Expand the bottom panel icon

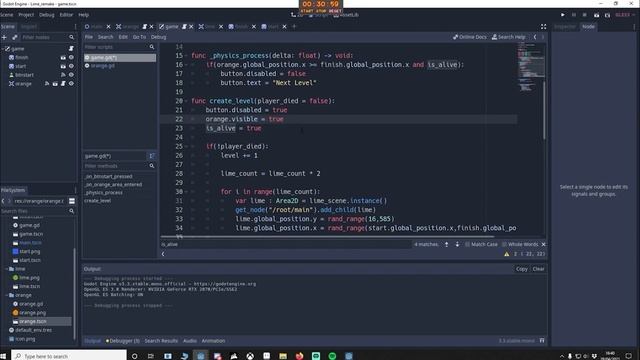click(x=542, y=340)
